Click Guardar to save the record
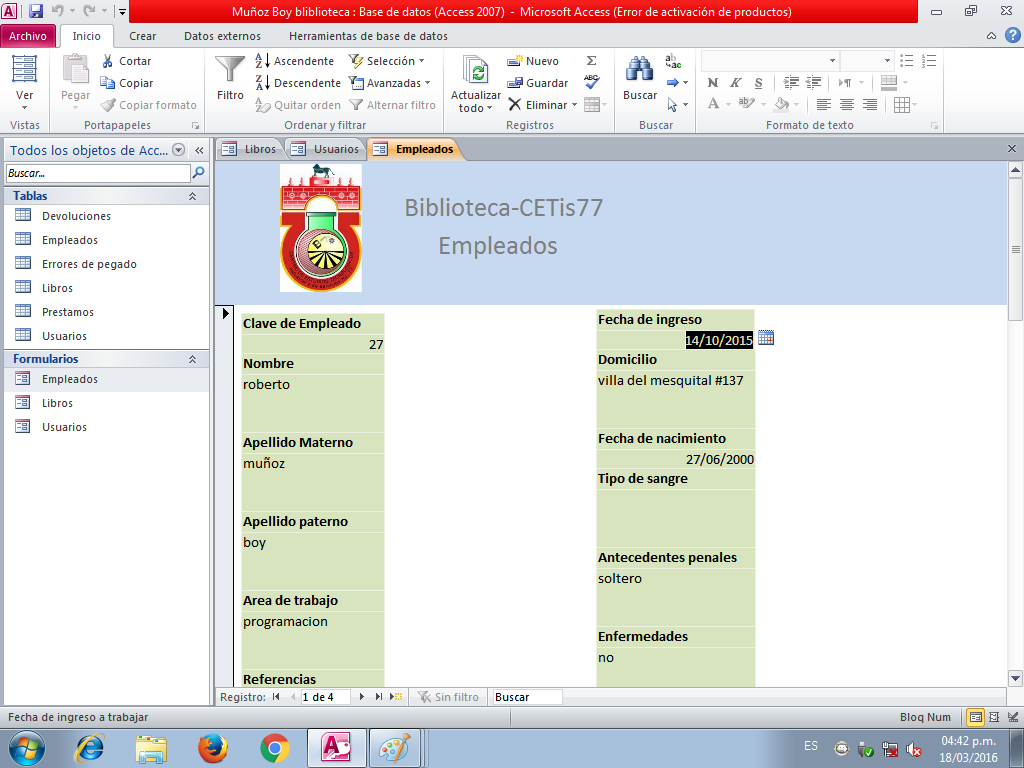 pos(537,83)
